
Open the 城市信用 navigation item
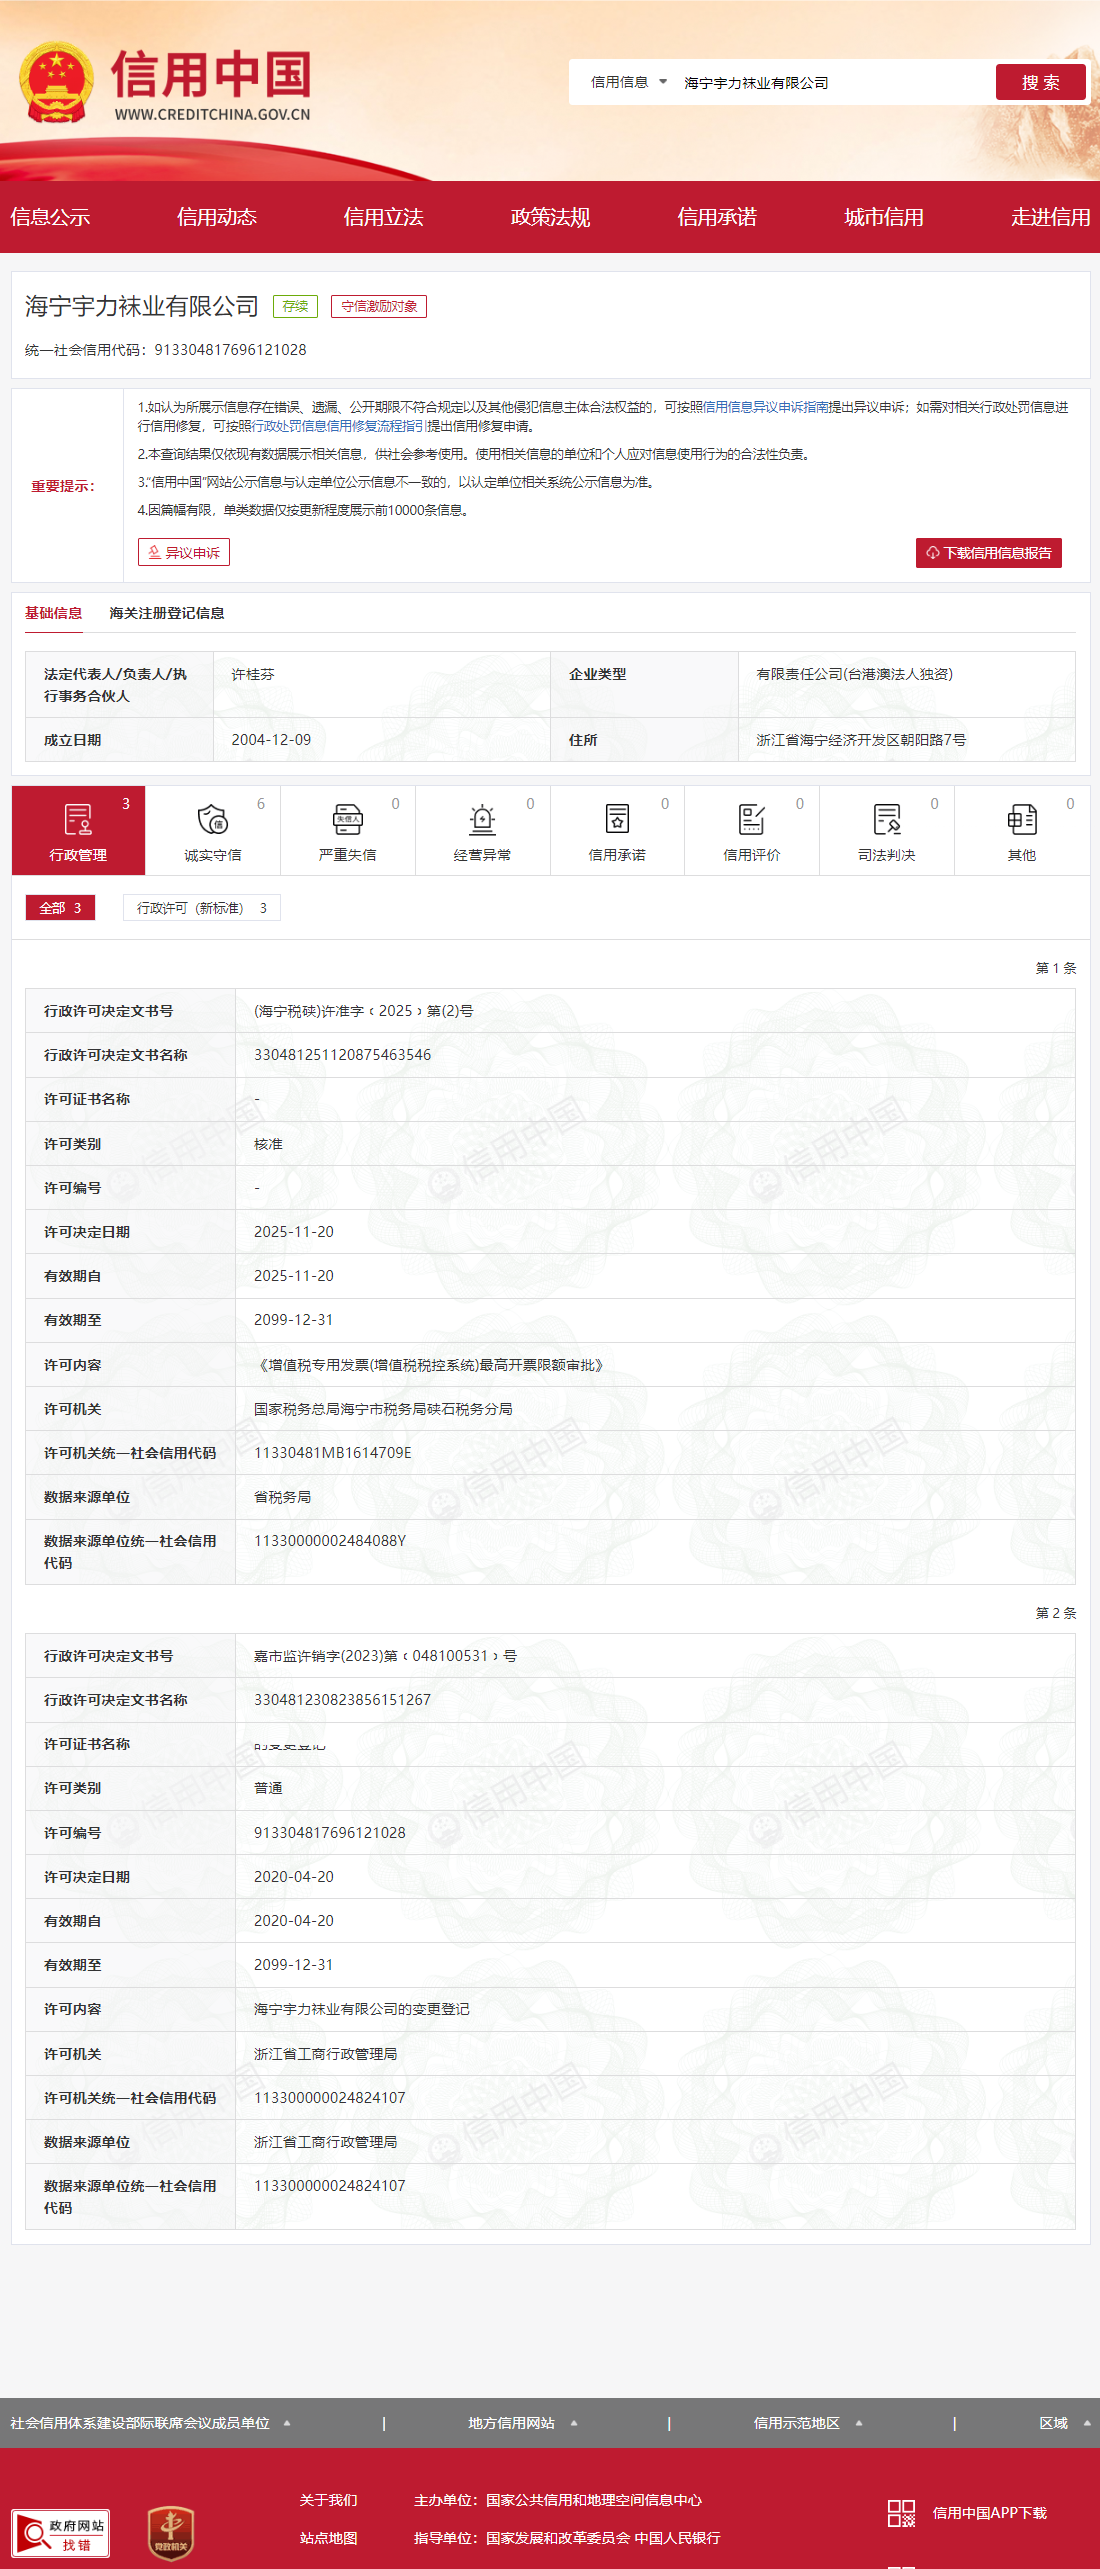tap(884, 217)
